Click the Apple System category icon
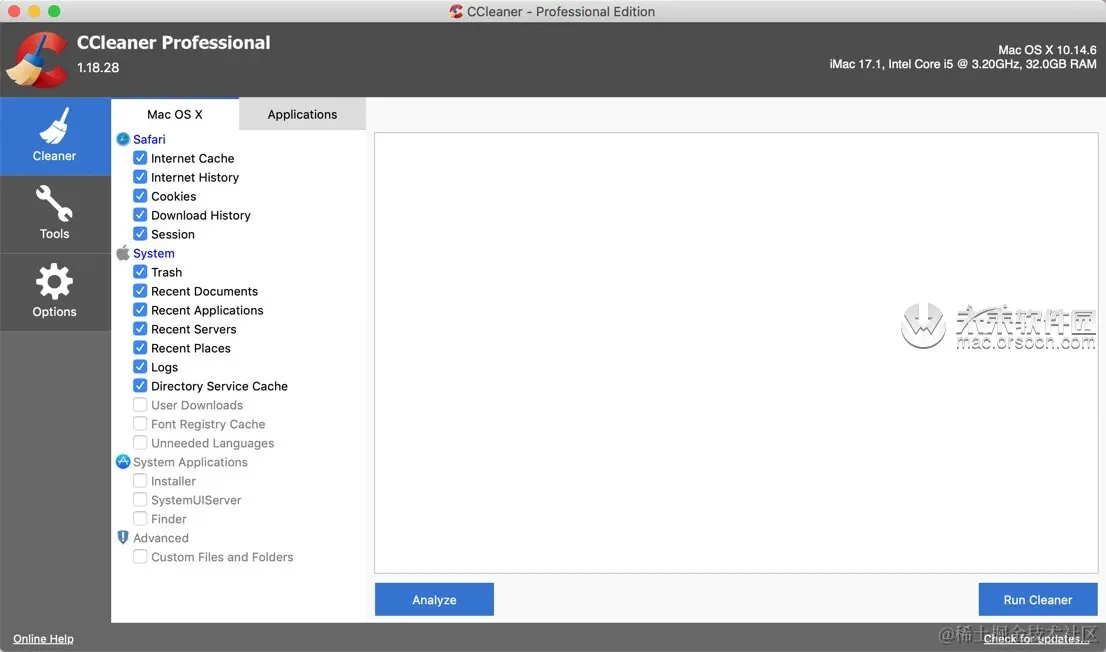This screenshot has width=1106, height=652. [x=123, y=253]
